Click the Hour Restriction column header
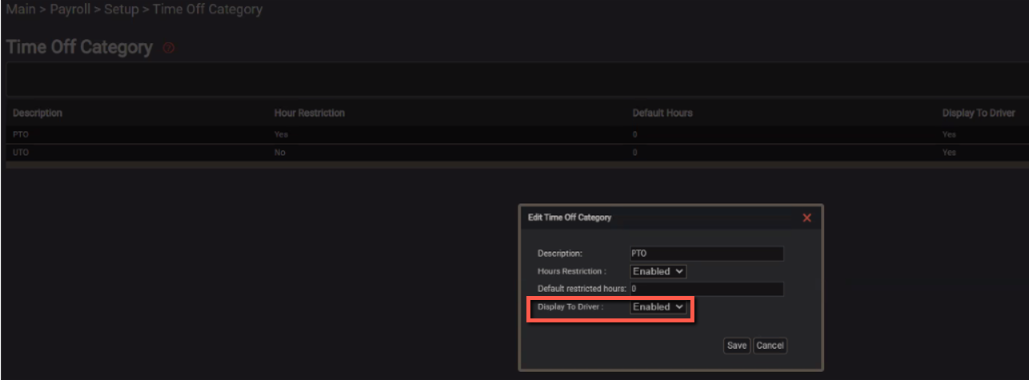1029x380 pixels. click(x=310, y=113)
